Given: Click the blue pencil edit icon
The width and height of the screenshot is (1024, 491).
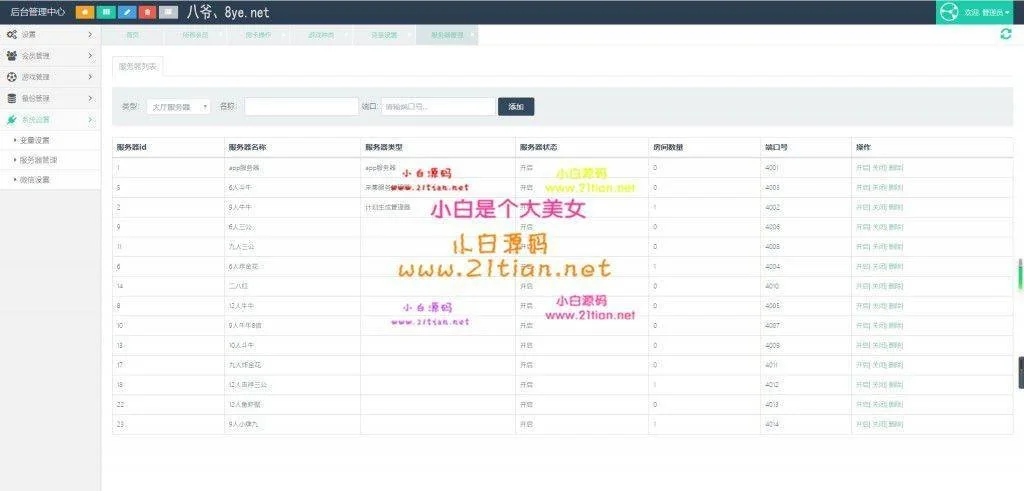Looking at the screenshot, I should (127, 12).
